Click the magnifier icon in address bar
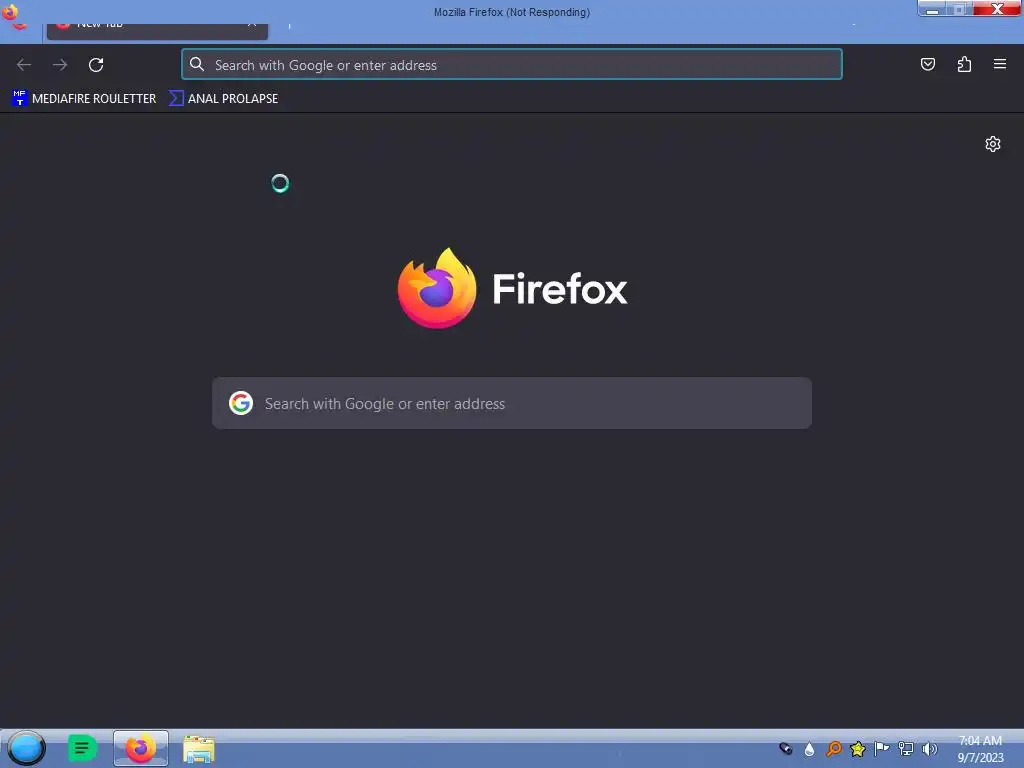The width and height of the screenshot is (1024, 768). (x=197, y=64)
